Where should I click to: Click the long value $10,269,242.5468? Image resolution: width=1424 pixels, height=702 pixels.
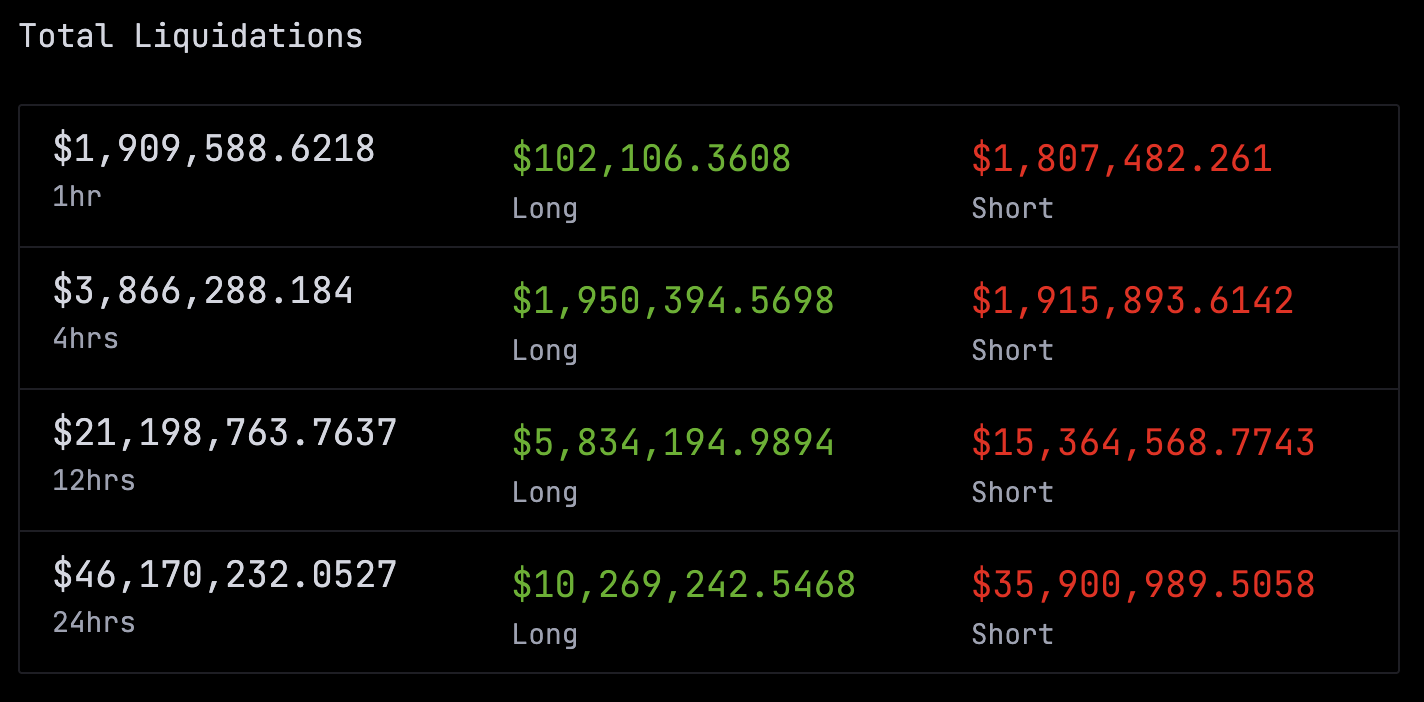(x=684, y=585)
